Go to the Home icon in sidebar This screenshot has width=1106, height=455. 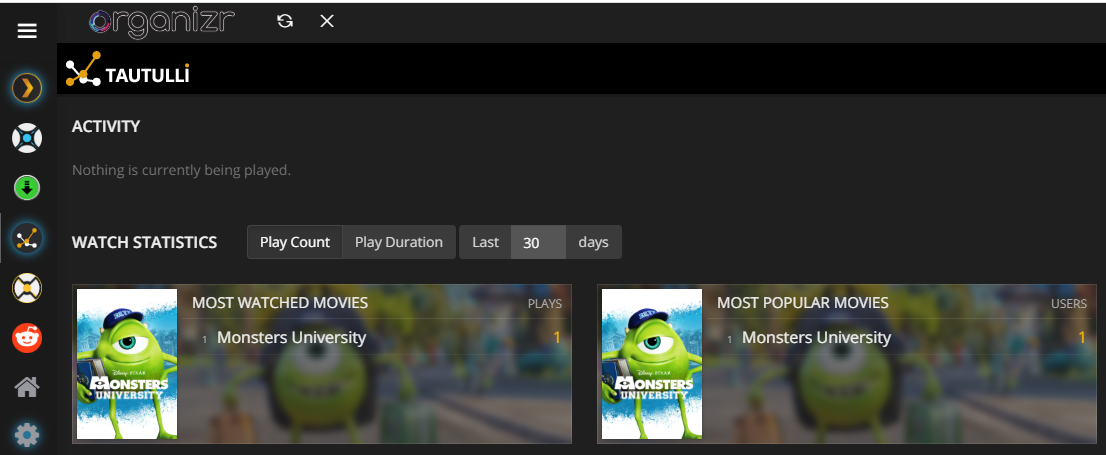coord(27,387)
